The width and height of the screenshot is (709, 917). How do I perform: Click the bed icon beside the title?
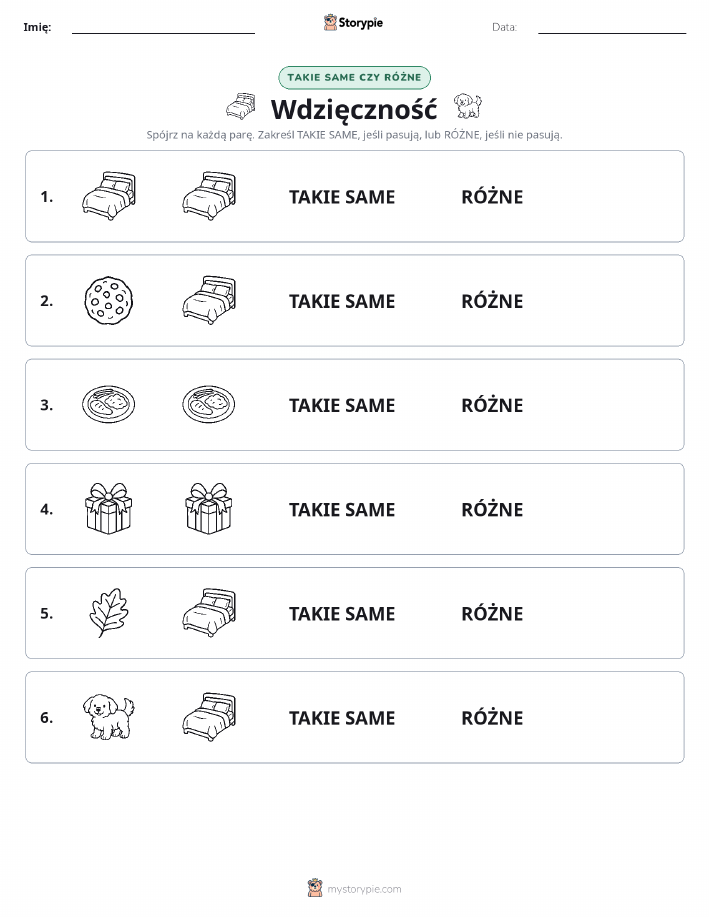tap(241, 106)
